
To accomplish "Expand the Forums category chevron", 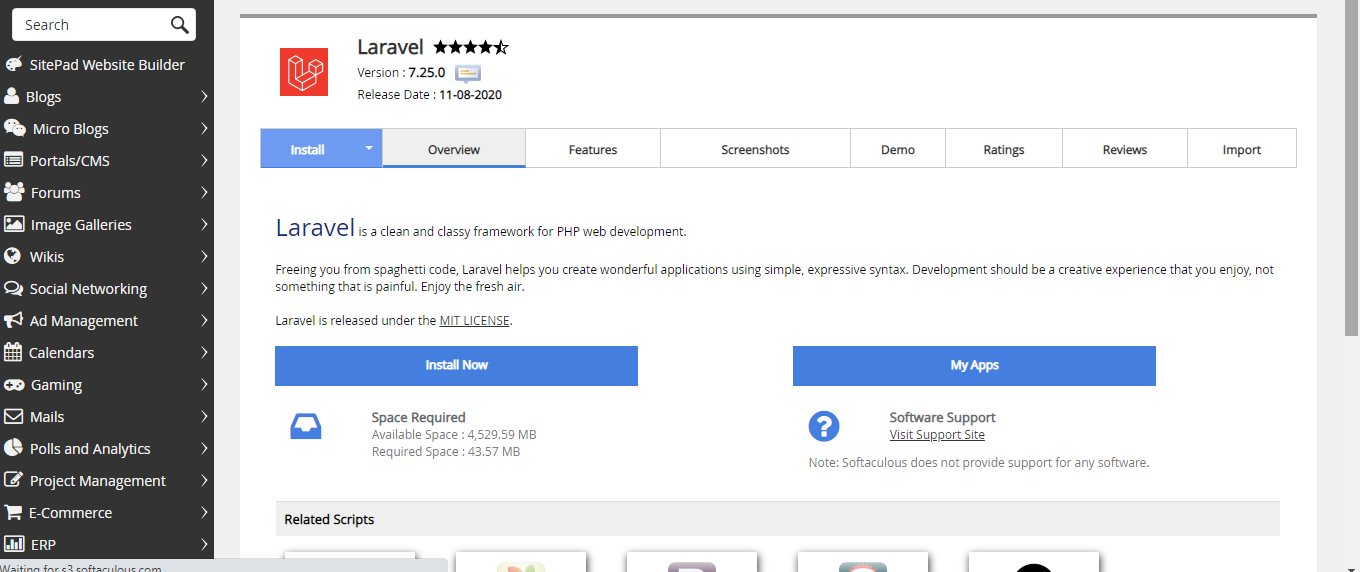I will point(204,192).
